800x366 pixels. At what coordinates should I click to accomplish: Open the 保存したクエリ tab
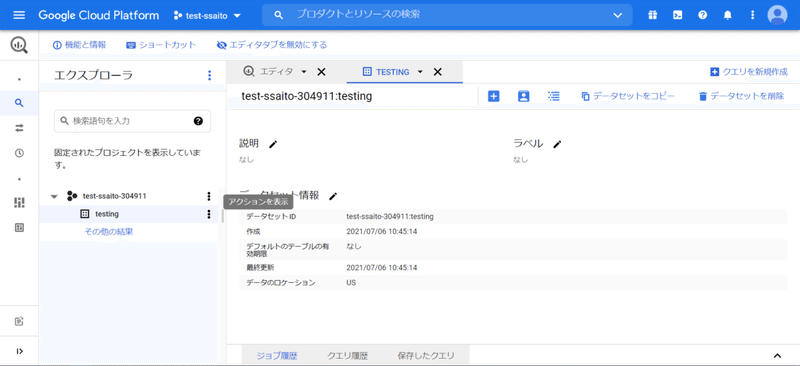tap(426, 356)
